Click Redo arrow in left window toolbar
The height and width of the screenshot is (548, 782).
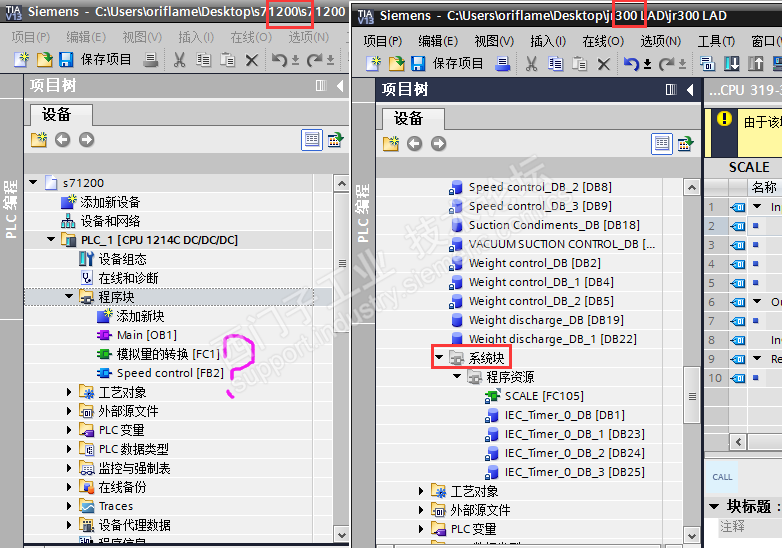tap(315, 60)
